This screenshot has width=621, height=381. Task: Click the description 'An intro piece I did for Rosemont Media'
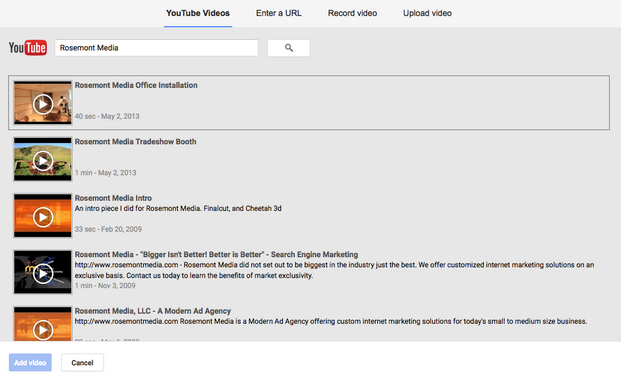click(x=178, y=208)
